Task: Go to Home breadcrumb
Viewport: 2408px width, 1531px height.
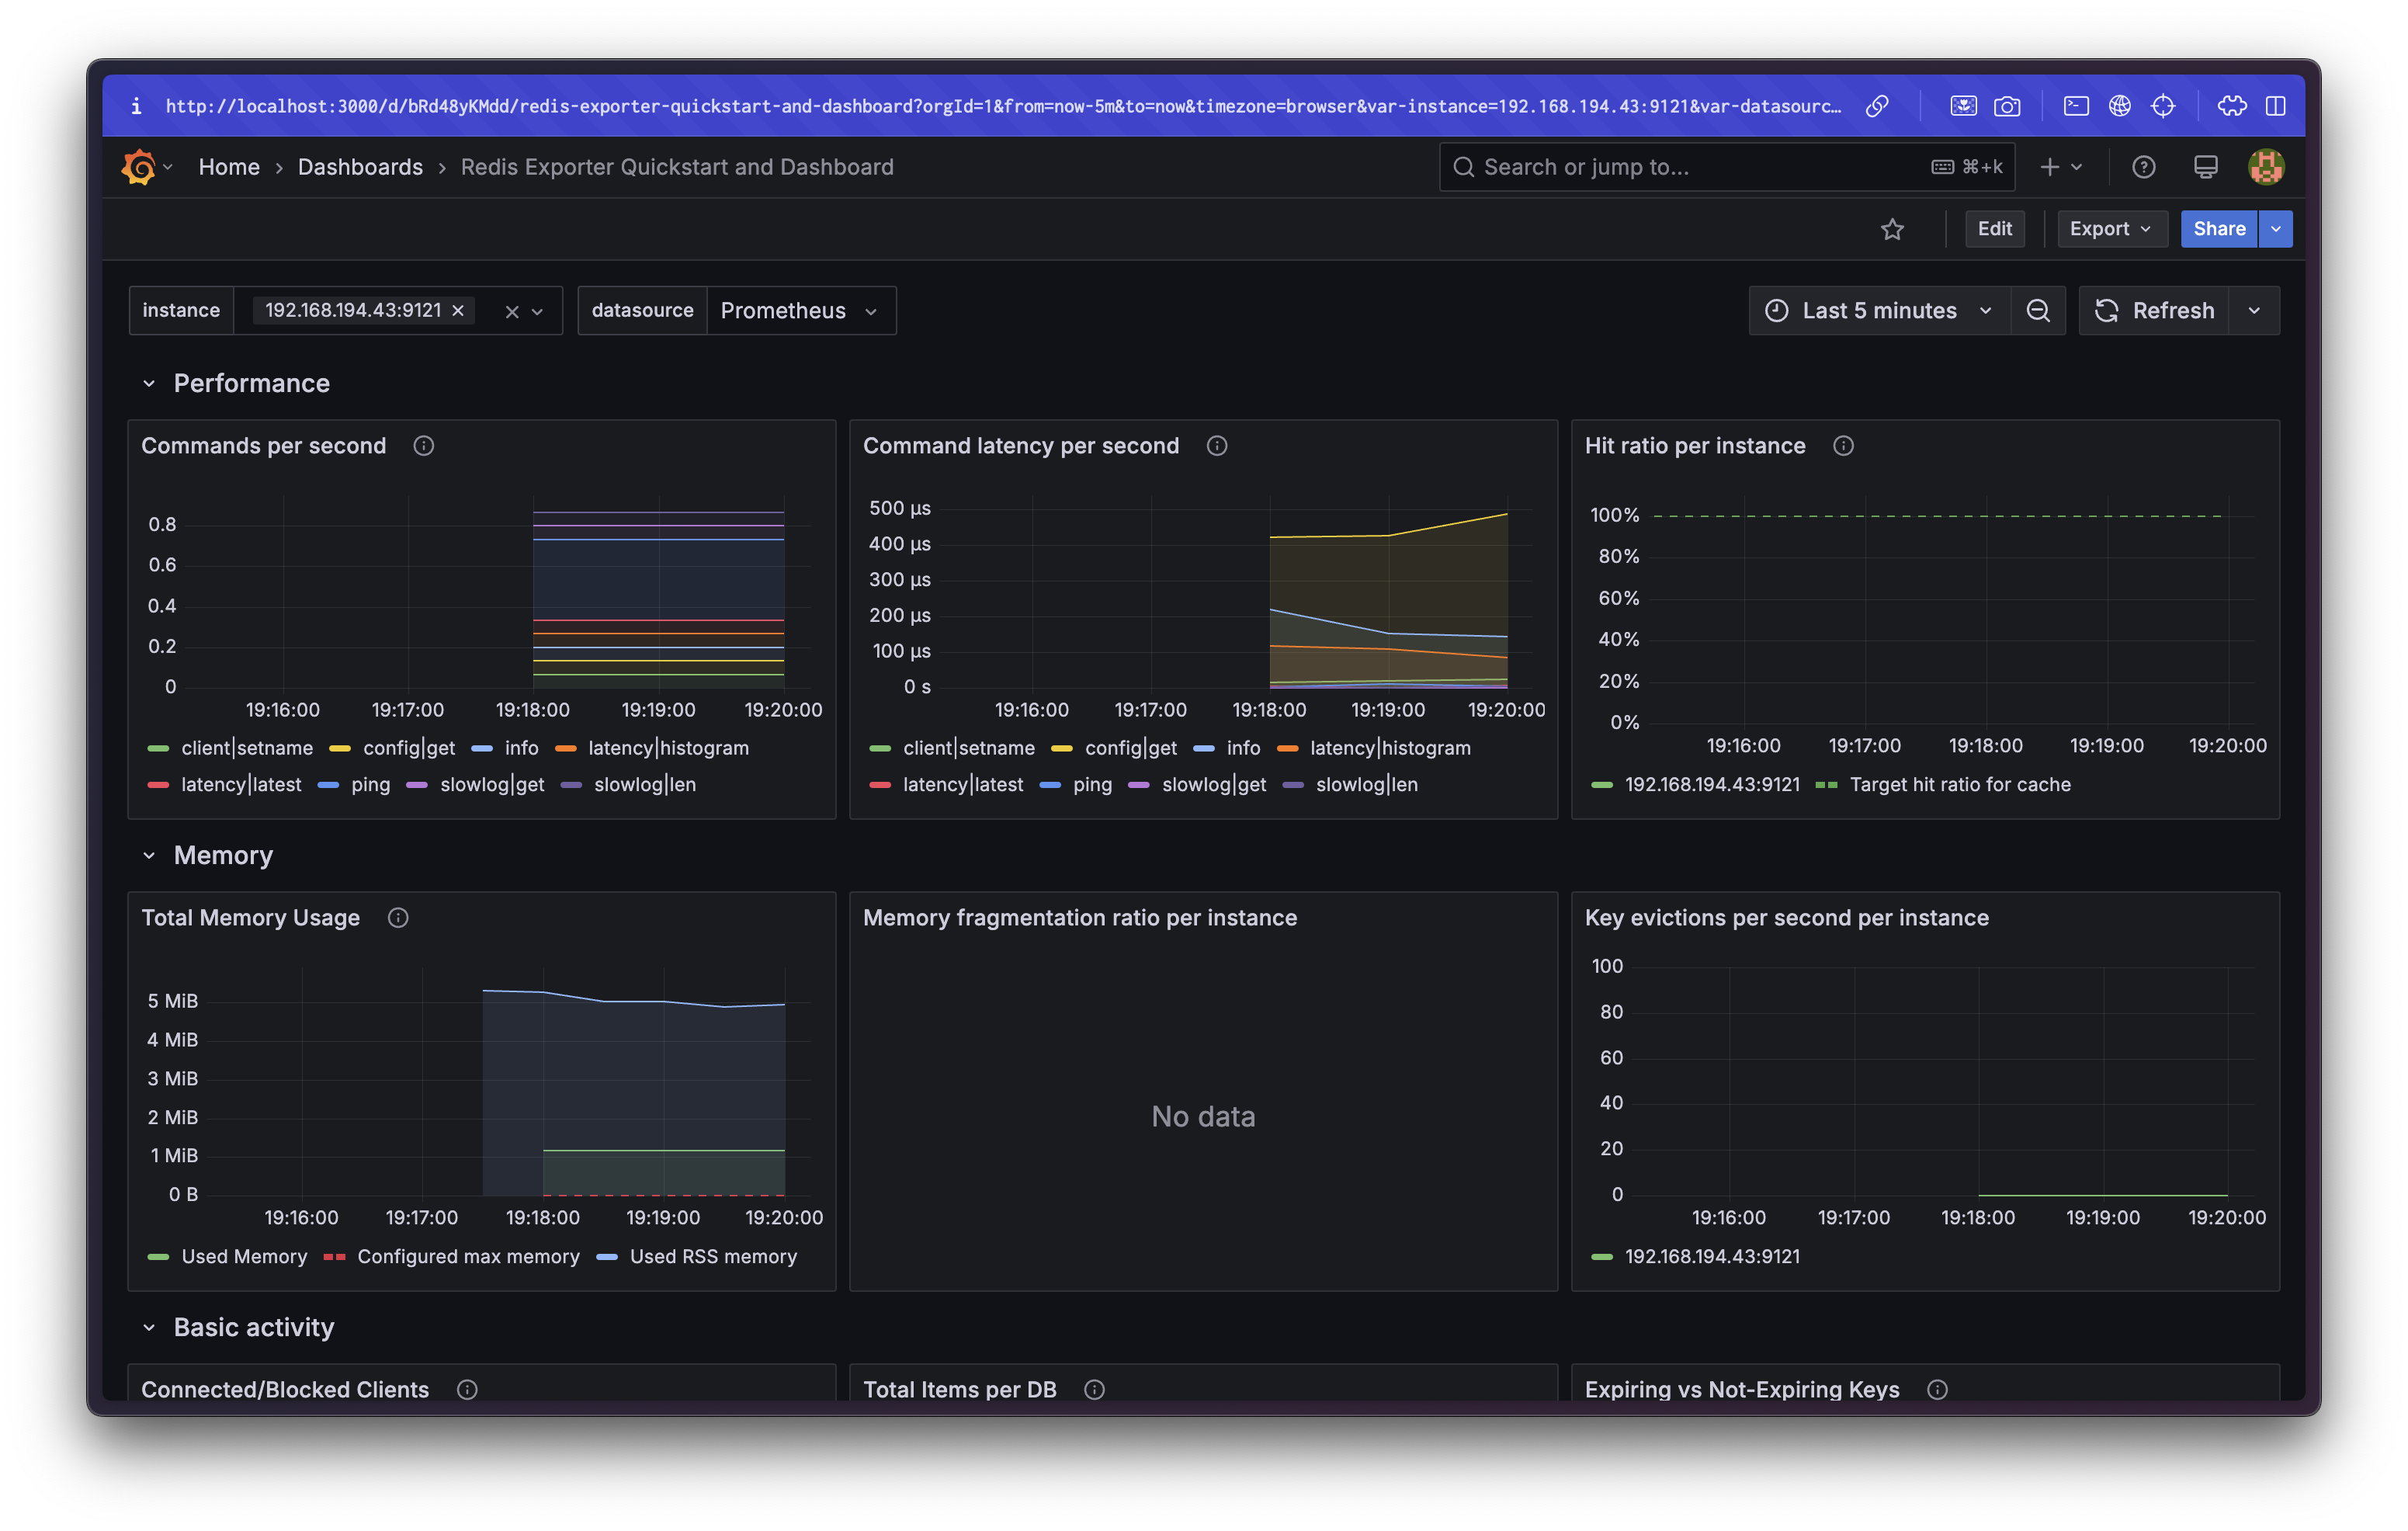Action: pos(229,167)
